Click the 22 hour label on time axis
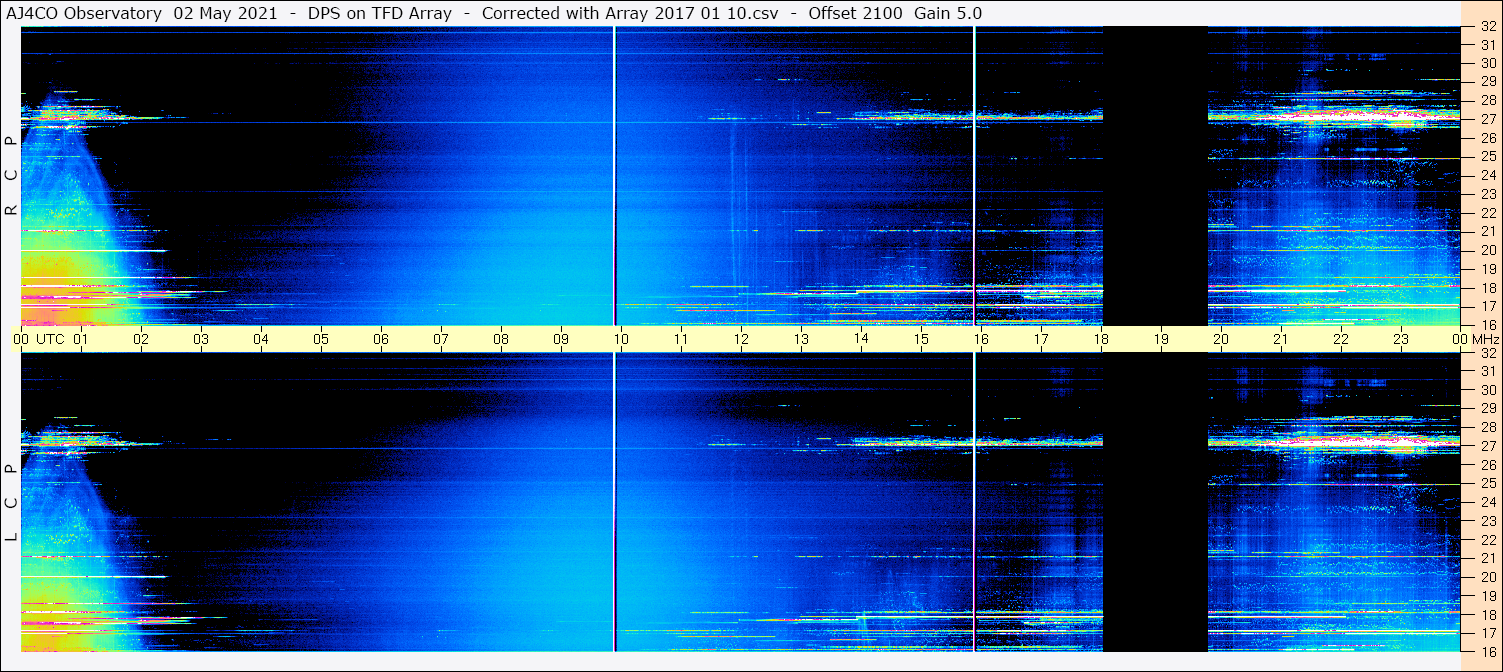Image resolution: width=1503 pixels, height=672 pixels. [1341, 339]
